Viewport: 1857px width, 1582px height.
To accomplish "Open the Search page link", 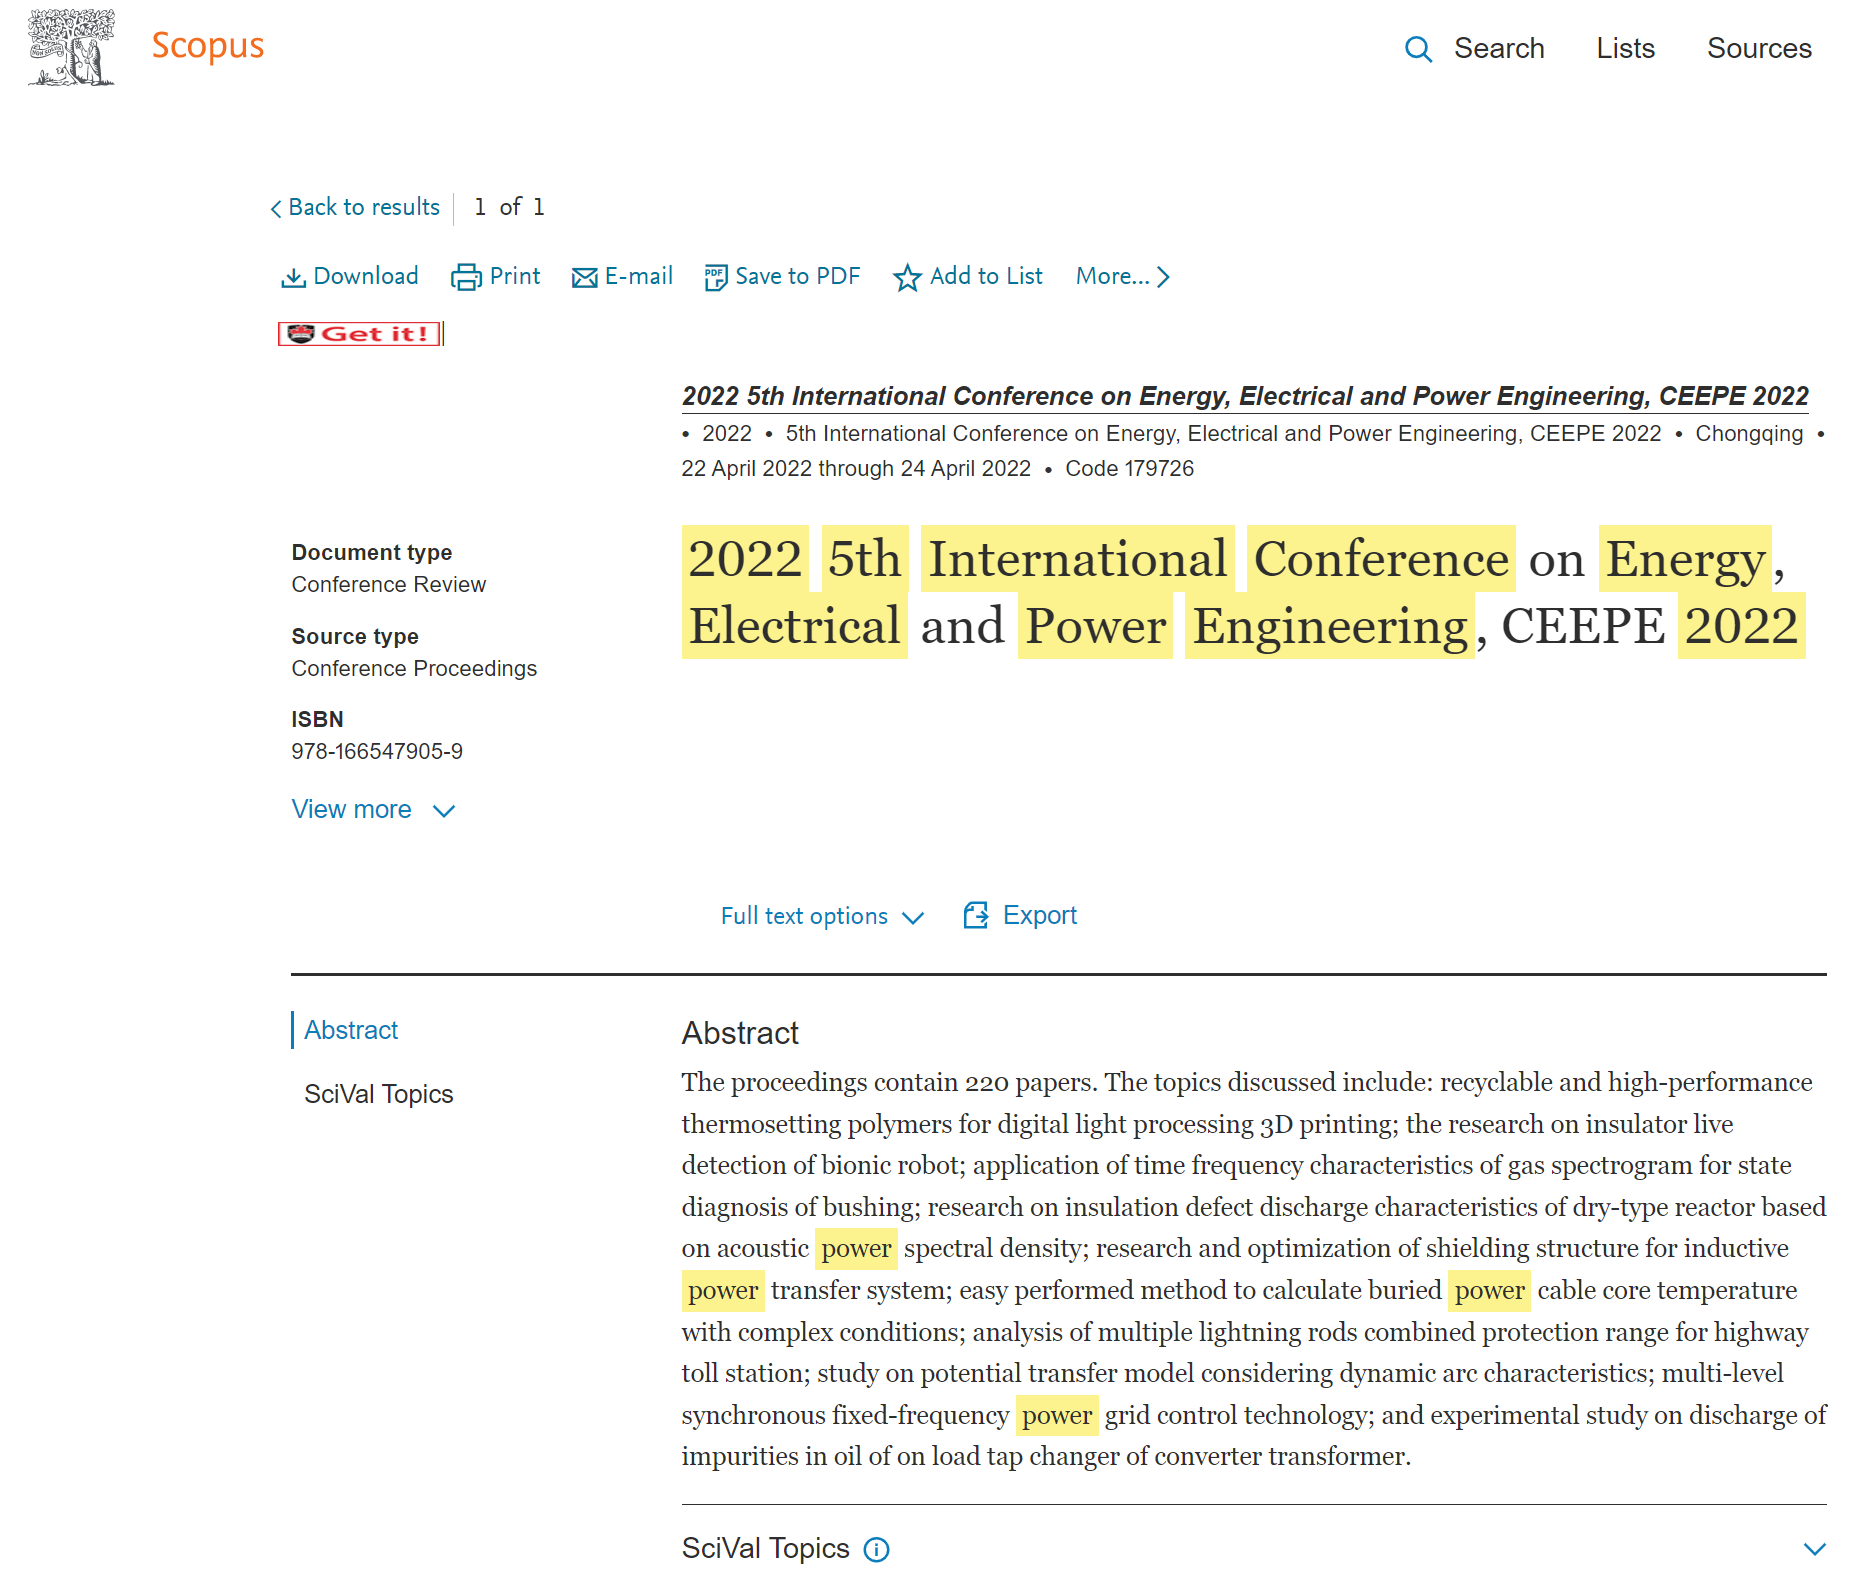I will point(1498,48).
